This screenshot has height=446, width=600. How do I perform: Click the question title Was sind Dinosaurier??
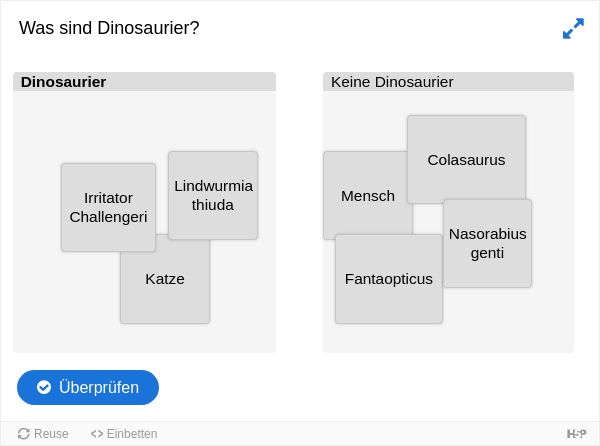point(109,28)
